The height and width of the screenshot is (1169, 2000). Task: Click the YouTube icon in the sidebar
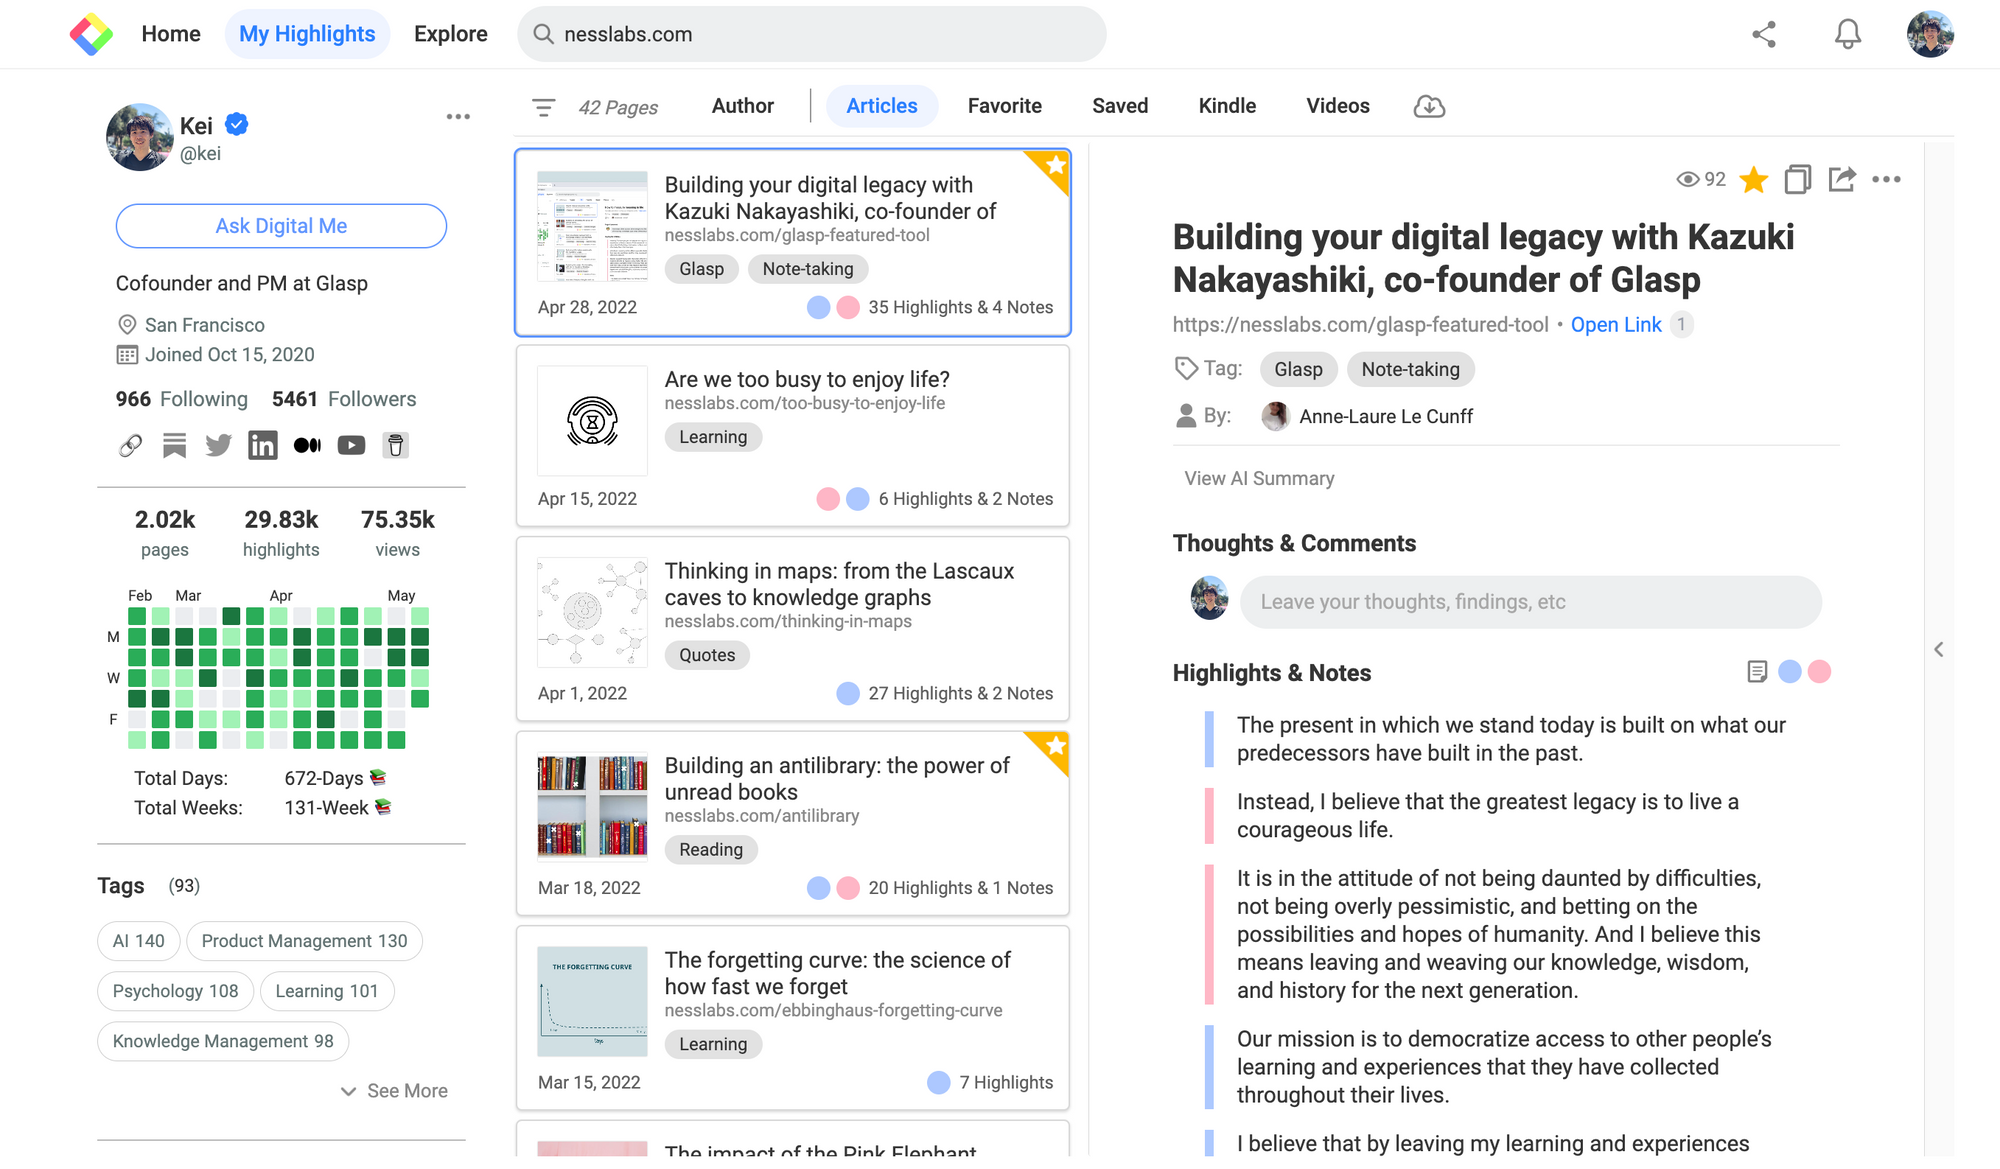click(351, 445)
